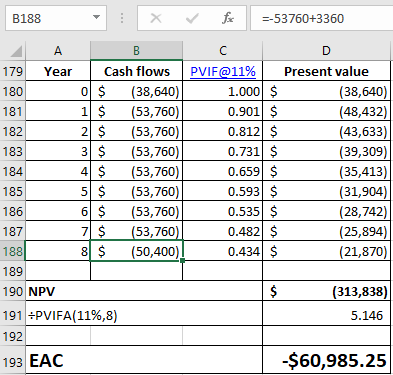
Task: Select PVIF cell 0.434
Action: click(223, 251)
